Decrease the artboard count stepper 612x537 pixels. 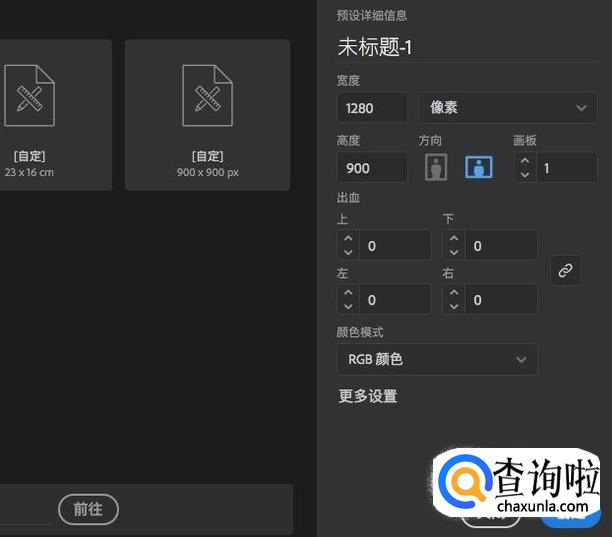526,175
